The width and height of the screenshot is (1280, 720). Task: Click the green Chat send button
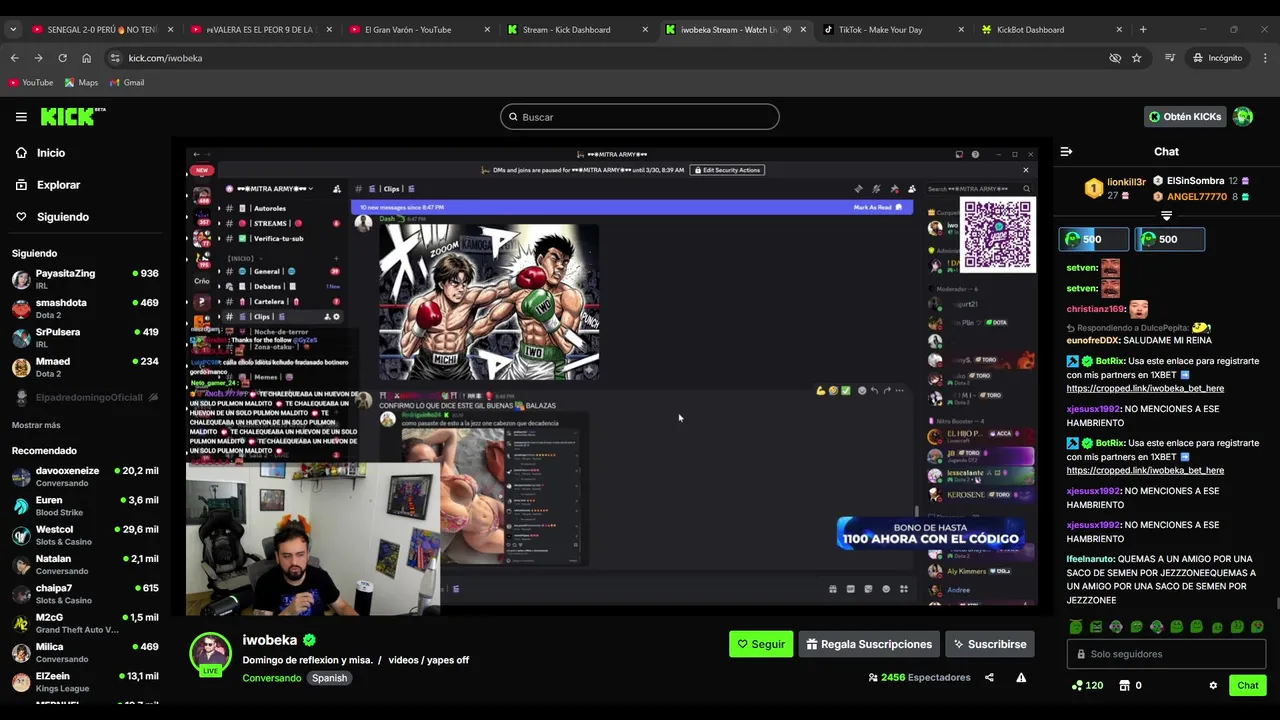(1248, 685)
